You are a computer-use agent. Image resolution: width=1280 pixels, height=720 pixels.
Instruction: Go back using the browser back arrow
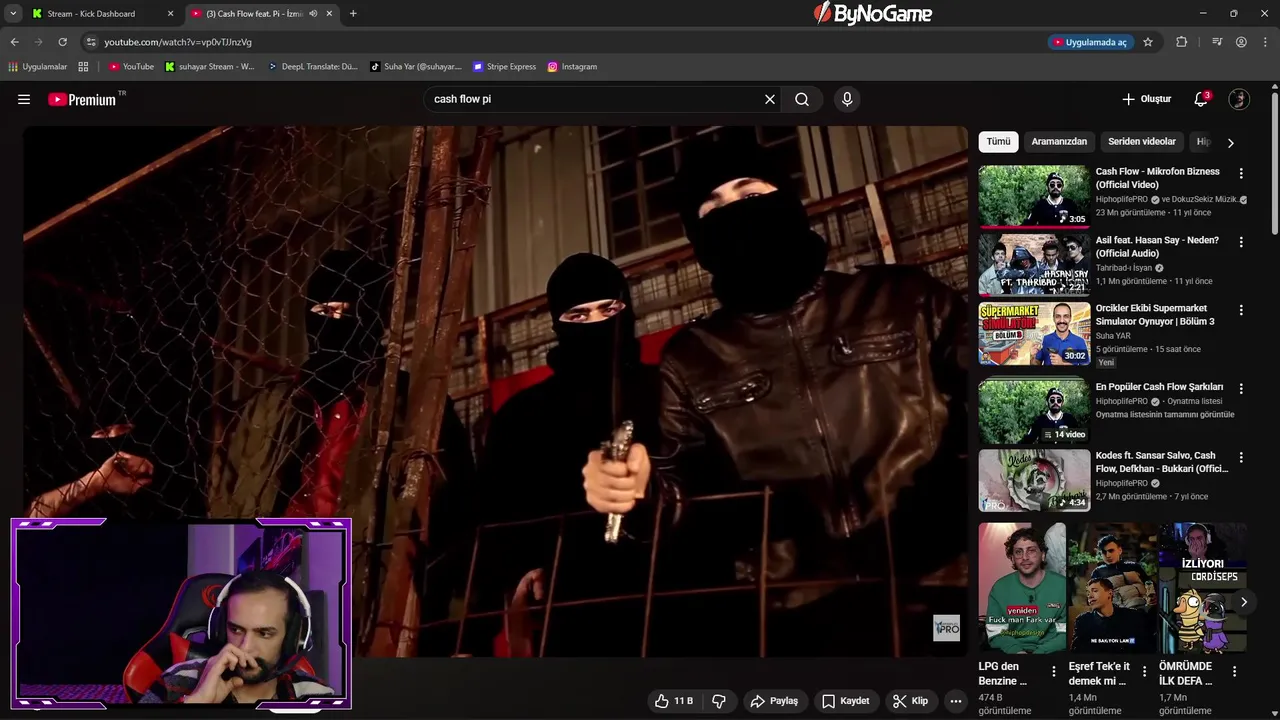point(14,42)
